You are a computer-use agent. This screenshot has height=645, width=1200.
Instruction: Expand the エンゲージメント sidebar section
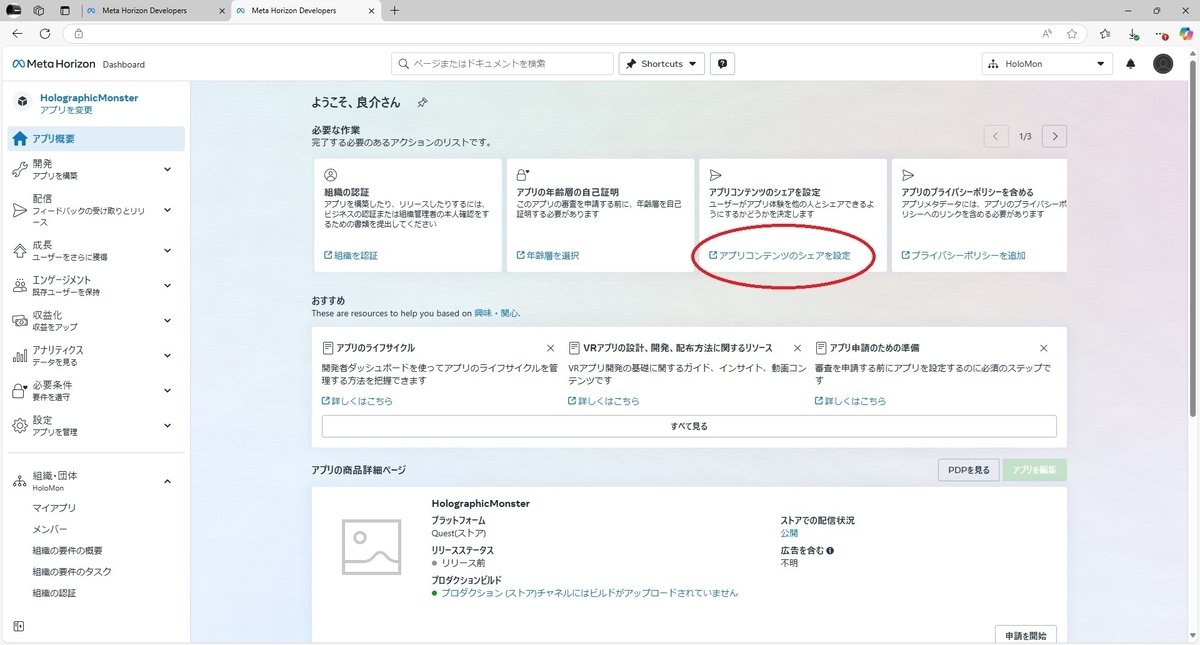[x=167, y=285]
